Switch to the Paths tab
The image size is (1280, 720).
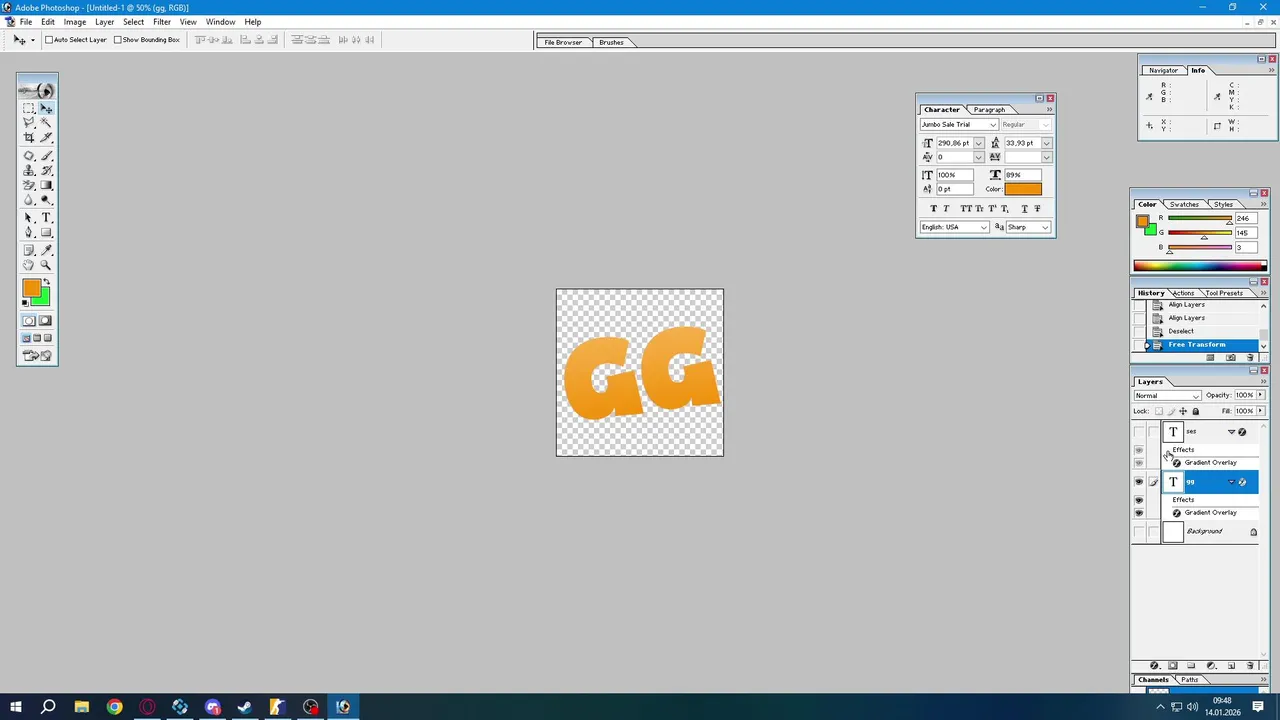1189,680
